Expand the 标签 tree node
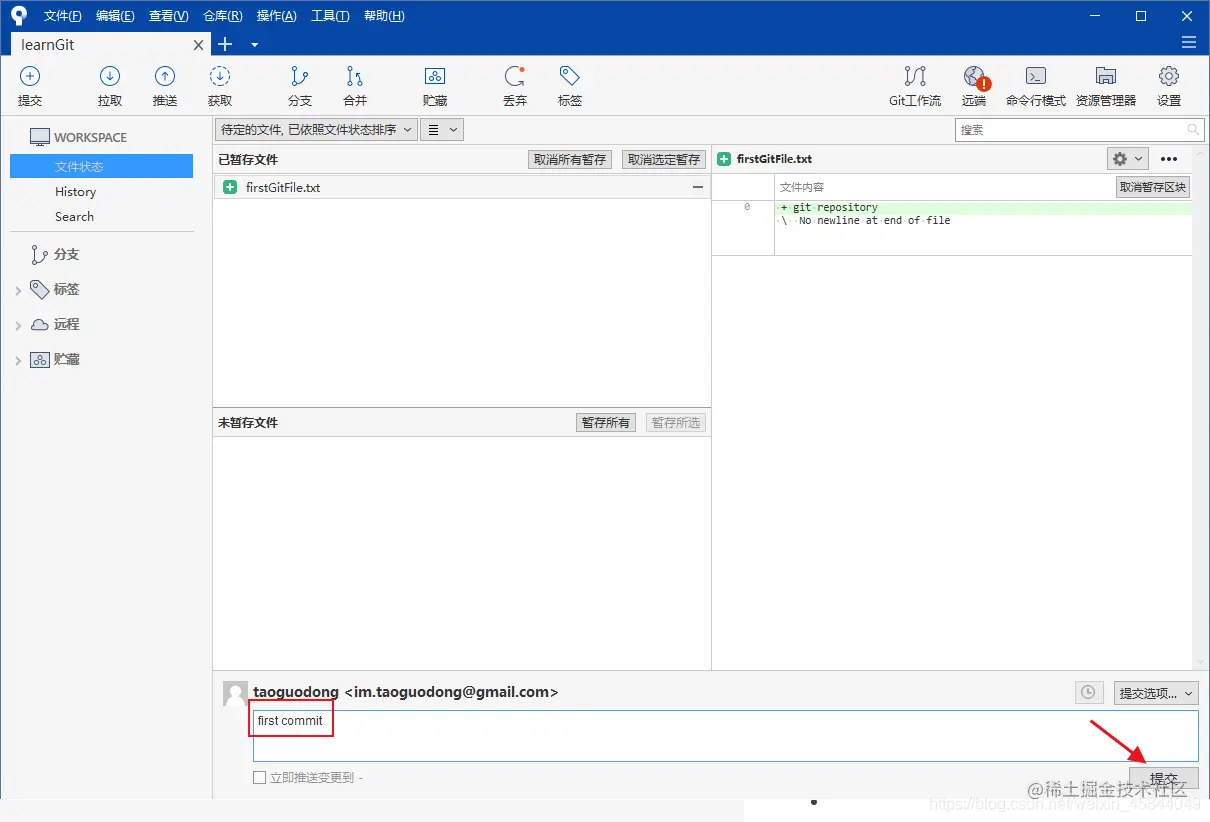 [18, 290]
